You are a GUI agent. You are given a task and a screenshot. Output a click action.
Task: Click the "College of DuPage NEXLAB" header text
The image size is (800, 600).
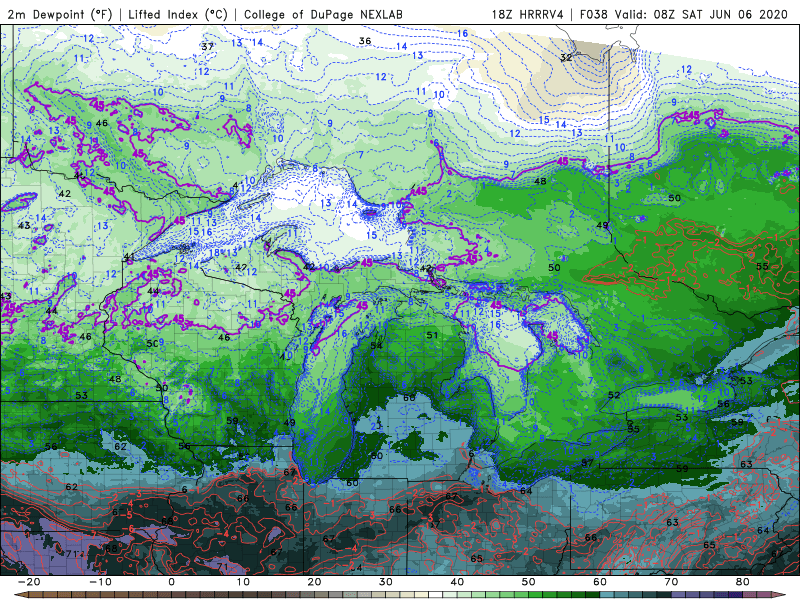tap(323, 14)
